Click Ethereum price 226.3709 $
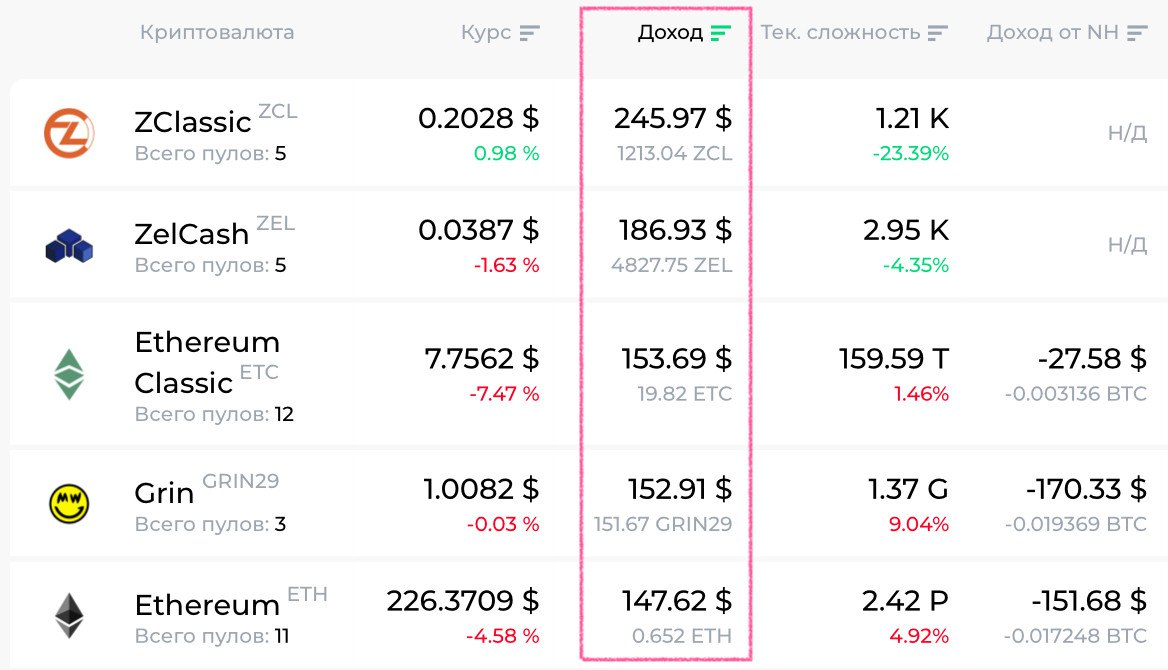 (x=463, y=601)
